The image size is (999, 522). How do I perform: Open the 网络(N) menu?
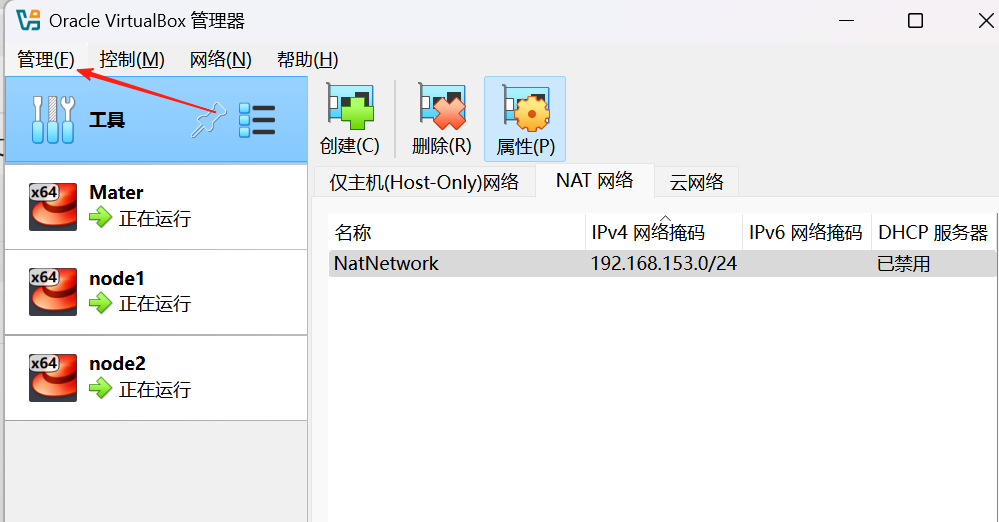pos(220,60)
